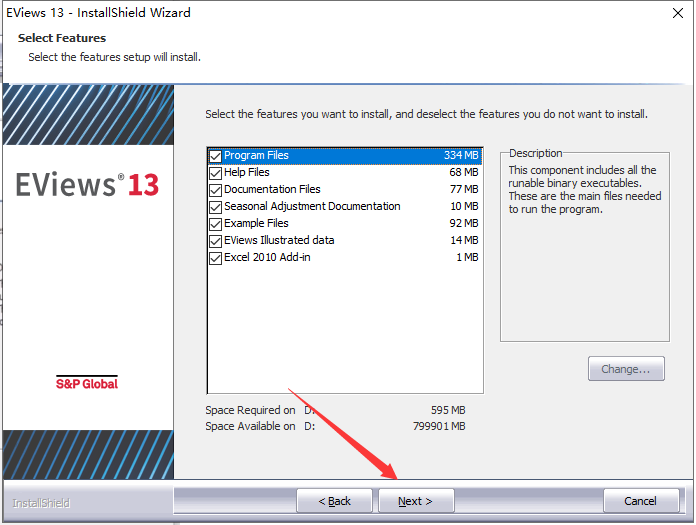Toggle the Documentation Files checkbox
This screenshot has height=525, width=696.
pyautogui.click(x=215, y=190)
